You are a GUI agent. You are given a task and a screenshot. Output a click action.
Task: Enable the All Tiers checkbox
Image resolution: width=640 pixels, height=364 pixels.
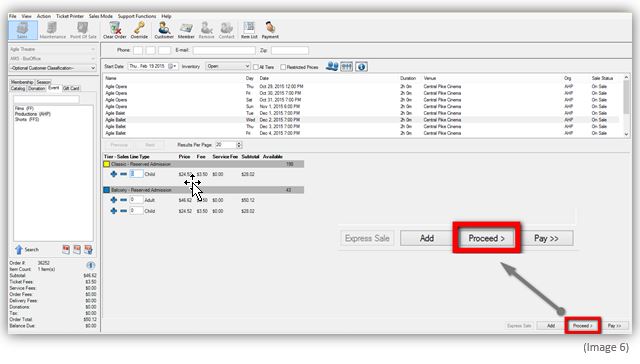tap(256, 67)
